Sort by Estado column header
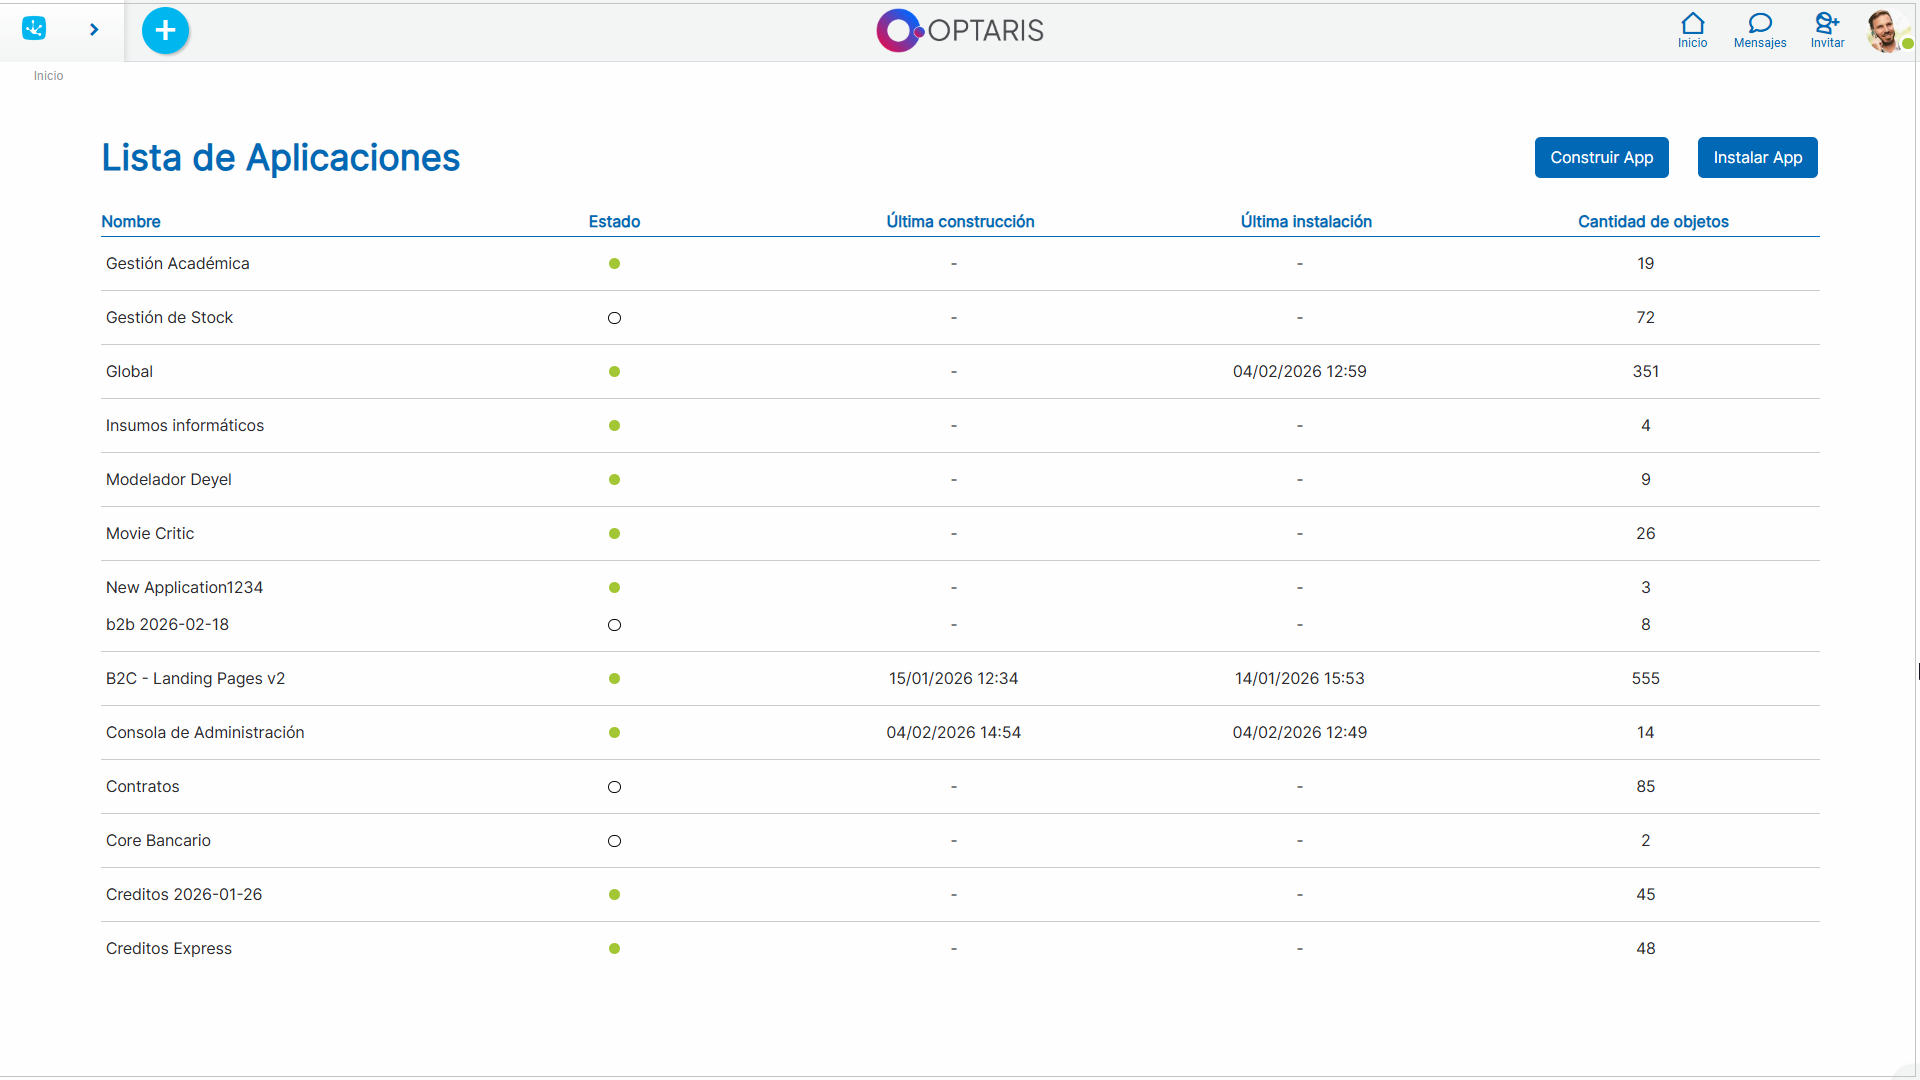Image resolution: width=1920 pixels, height=1080 pixels. pos(614,222)
